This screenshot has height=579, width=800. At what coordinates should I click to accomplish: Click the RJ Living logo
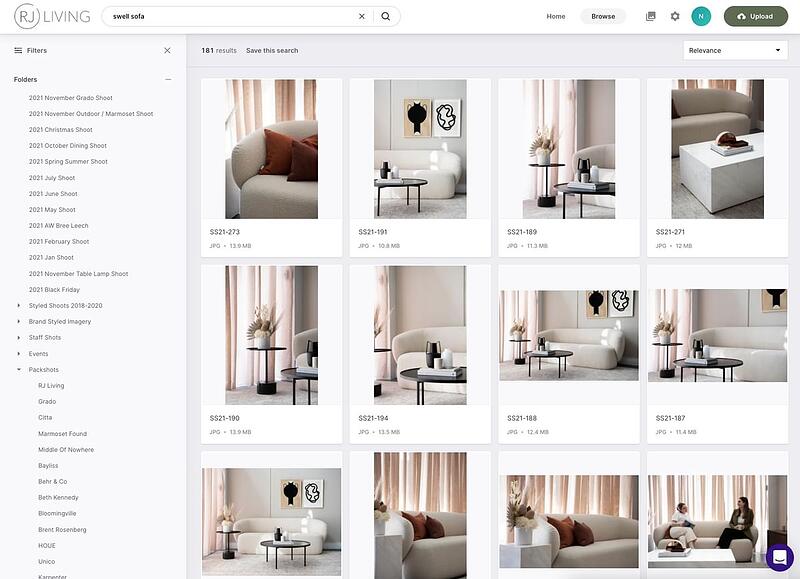(52, 16)
